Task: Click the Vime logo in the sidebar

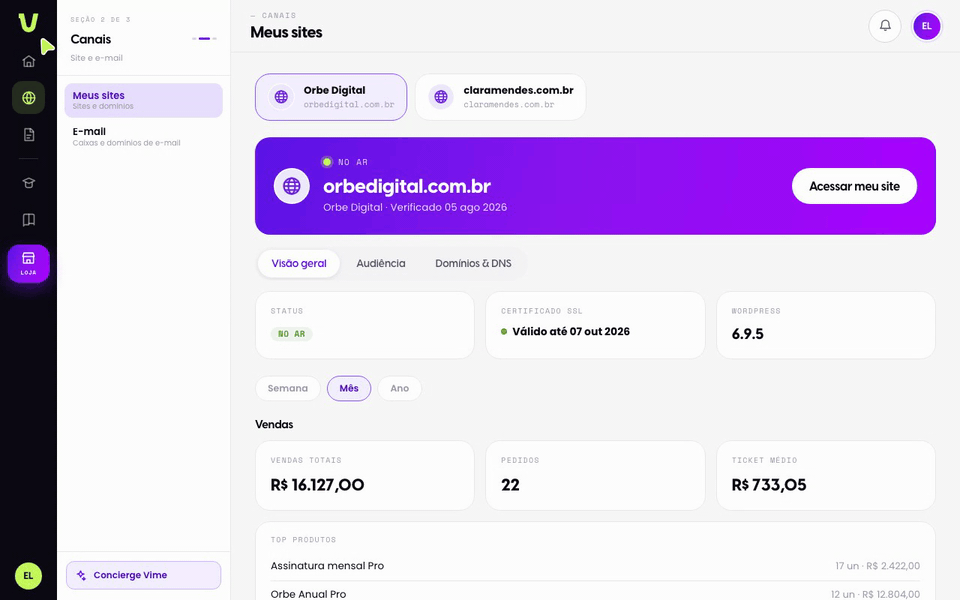Action: [x=28, y=22]
